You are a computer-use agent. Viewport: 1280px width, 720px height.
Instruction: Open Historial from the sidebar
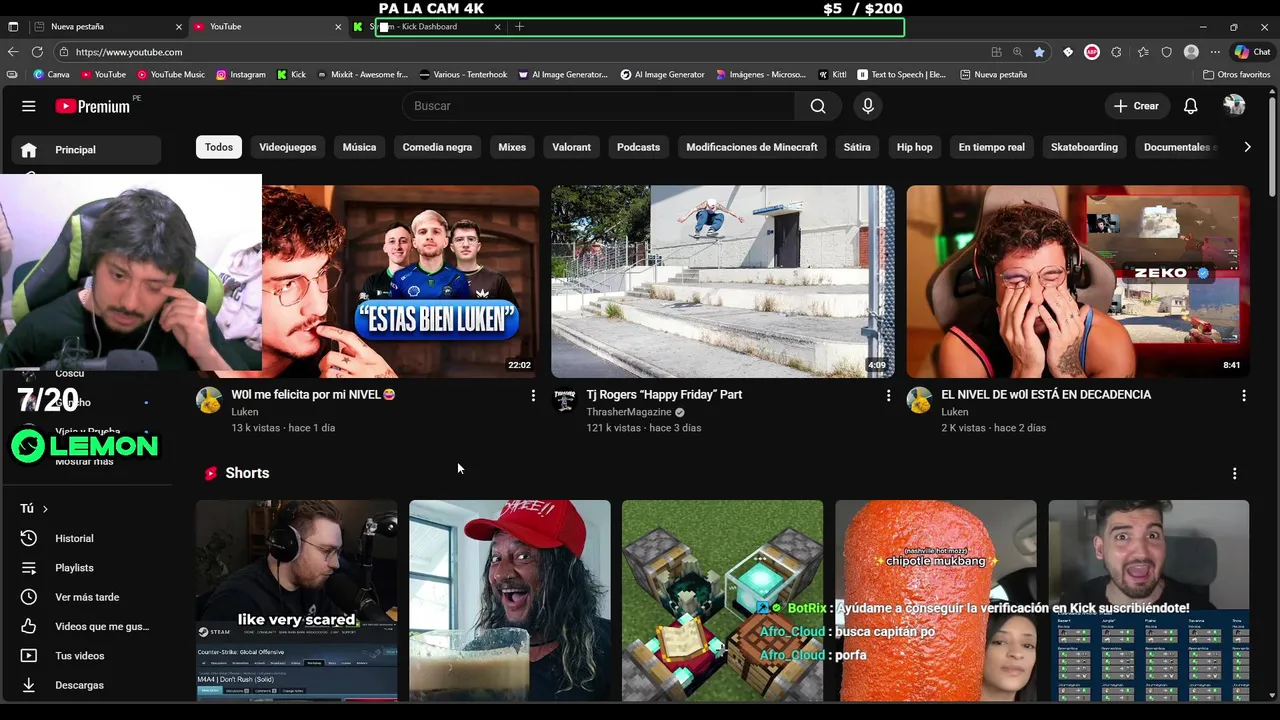(x=74, y=538)
